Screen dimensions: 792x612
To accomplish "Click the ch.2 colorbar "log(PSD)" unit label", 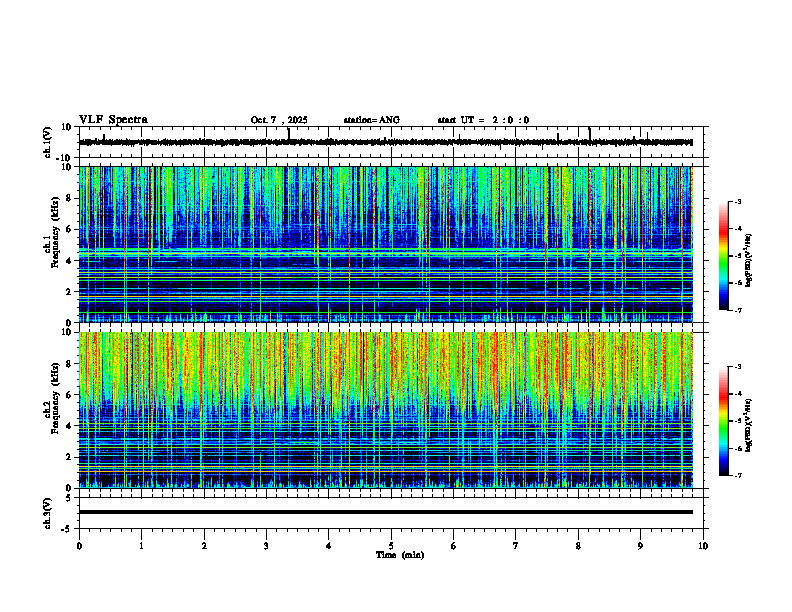I will tap(749, 425).
